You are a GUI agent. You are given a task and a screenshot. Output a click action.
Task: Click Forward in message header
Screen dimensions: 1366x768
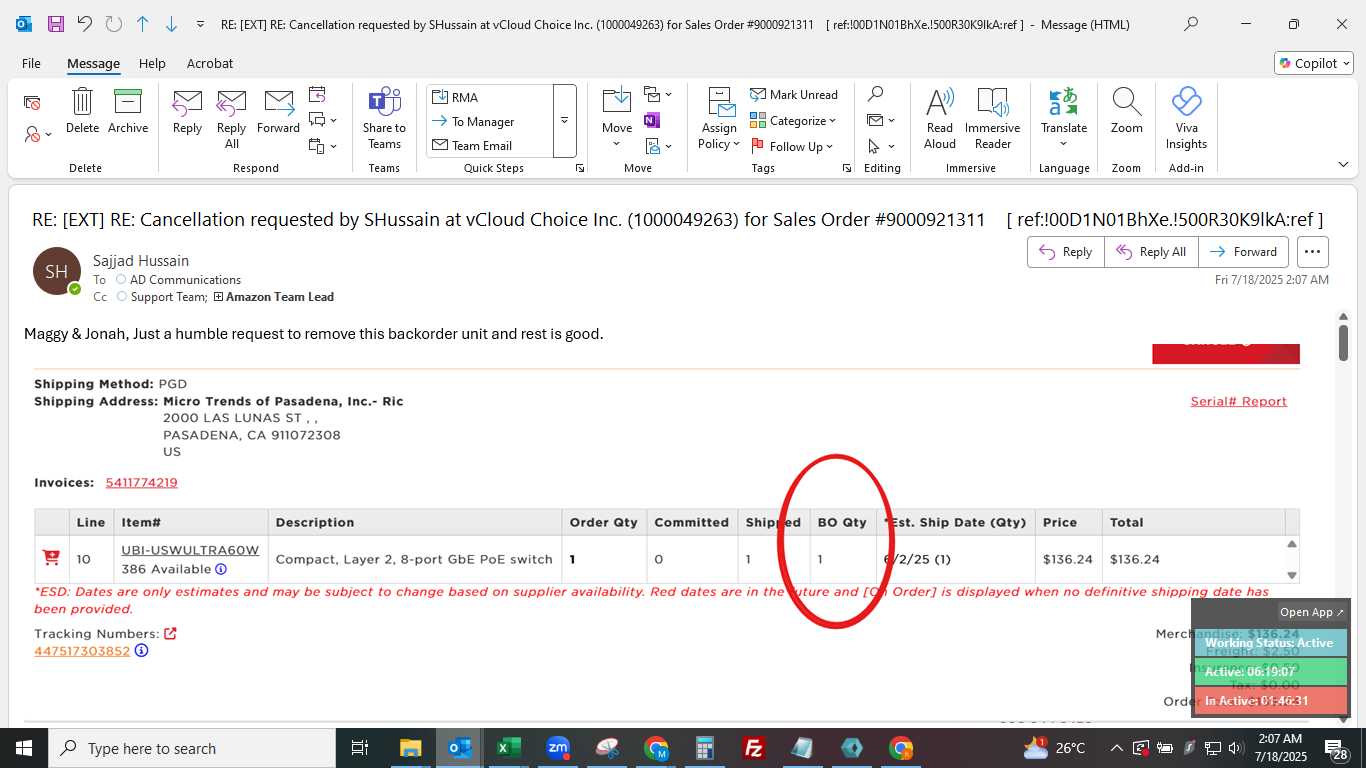pyautogui.click(x=1244, y=252)
